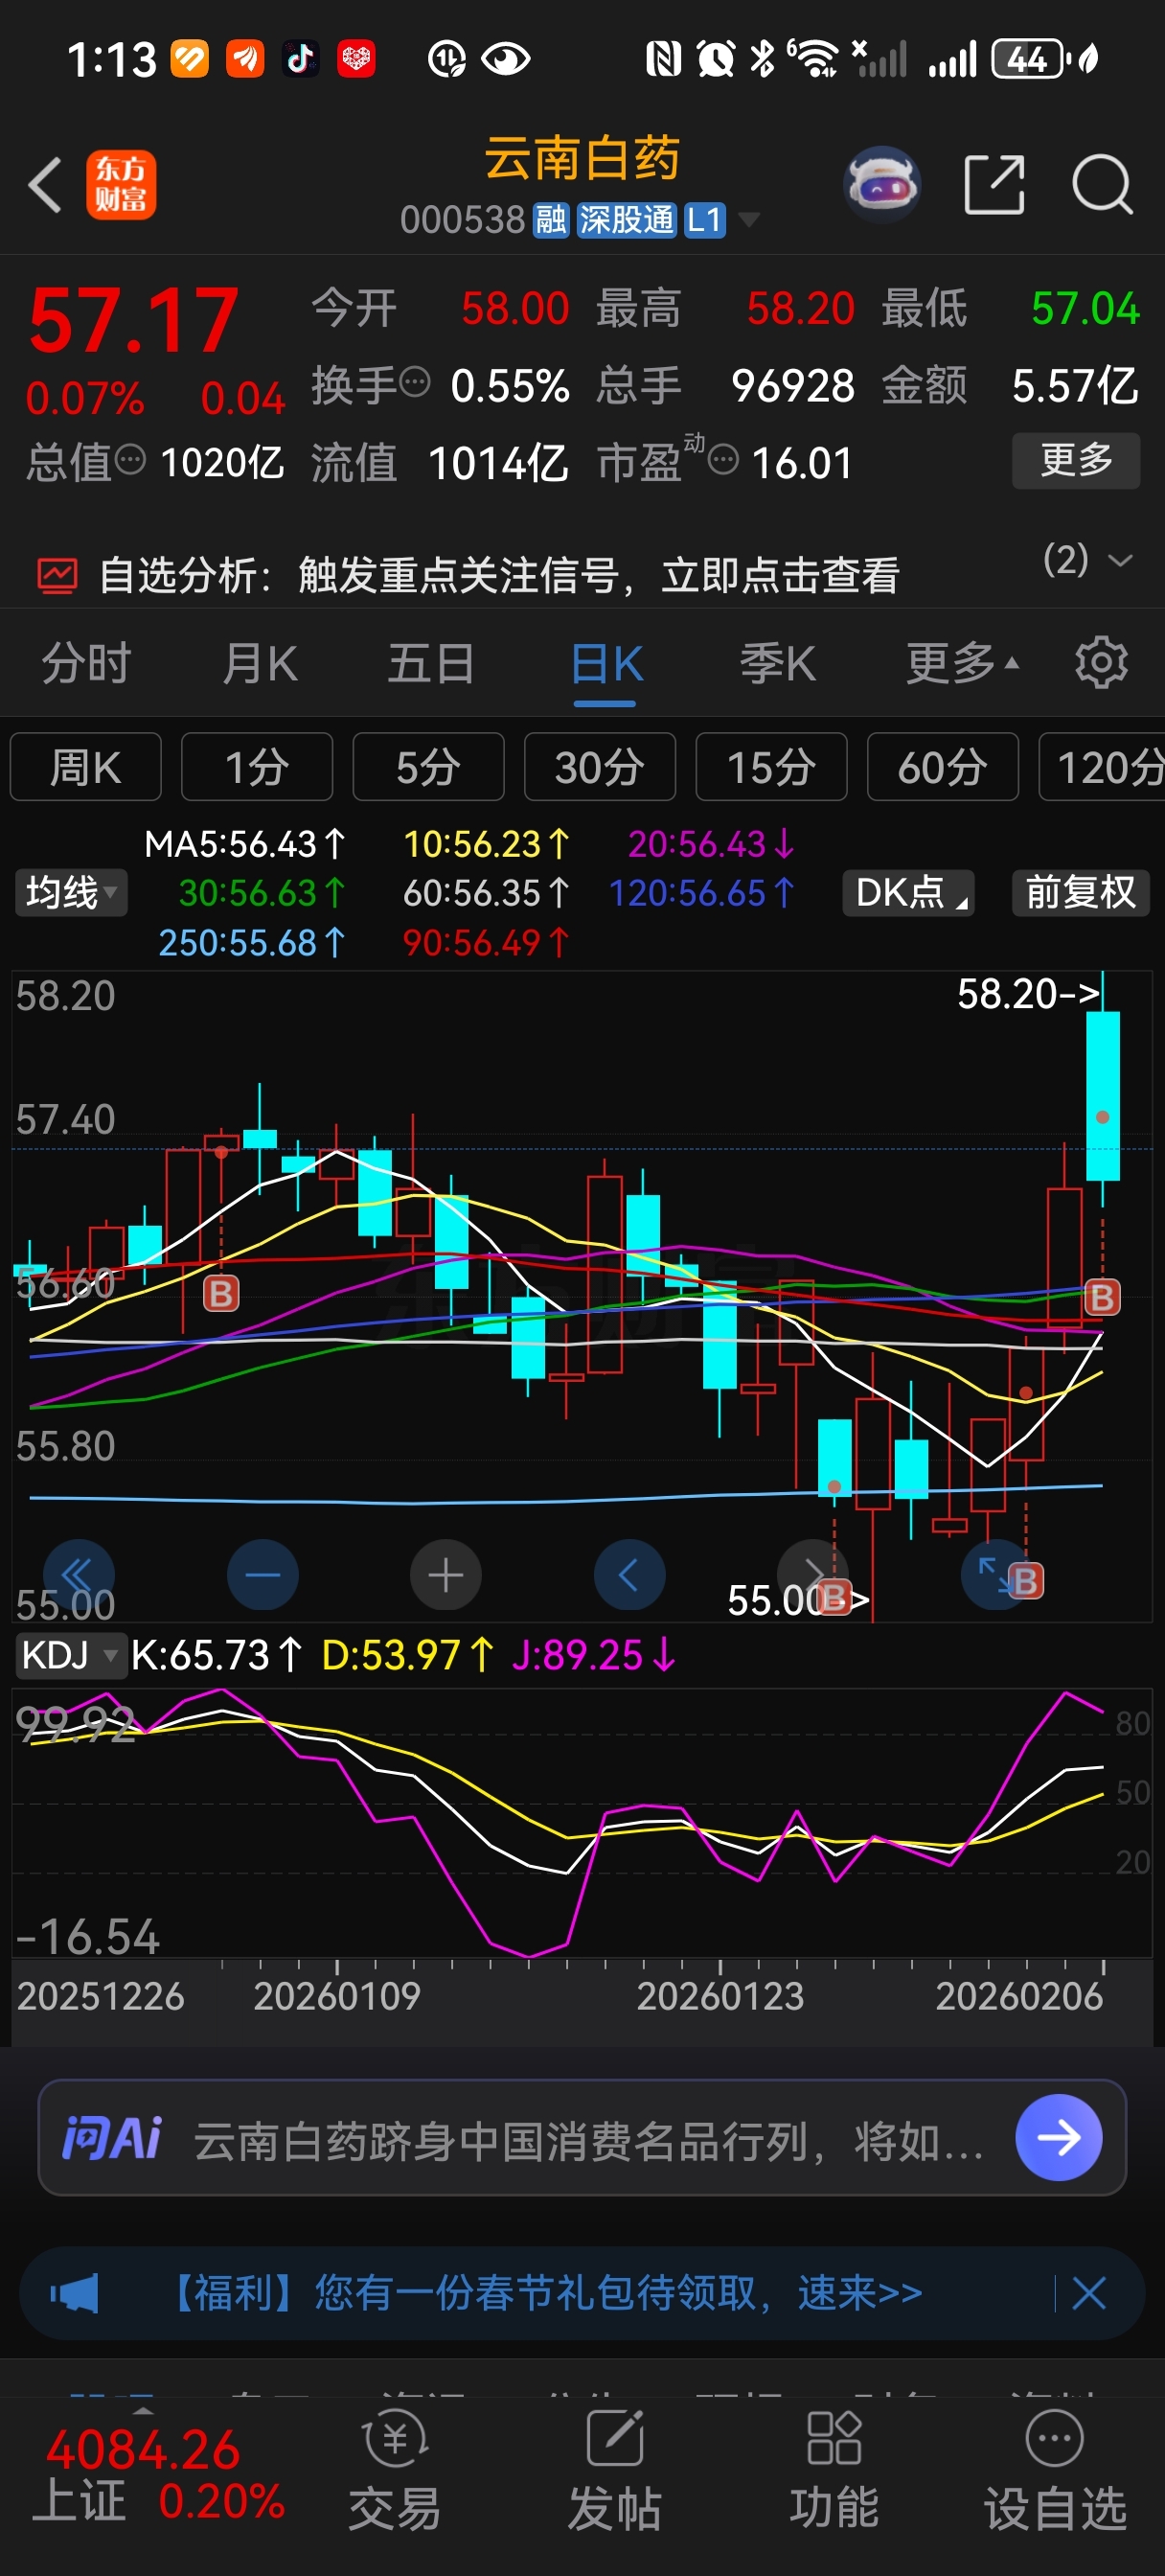
Task: Open 发帖 in bottom bar
Action: pyautogui.click(x=614, y=2470)
